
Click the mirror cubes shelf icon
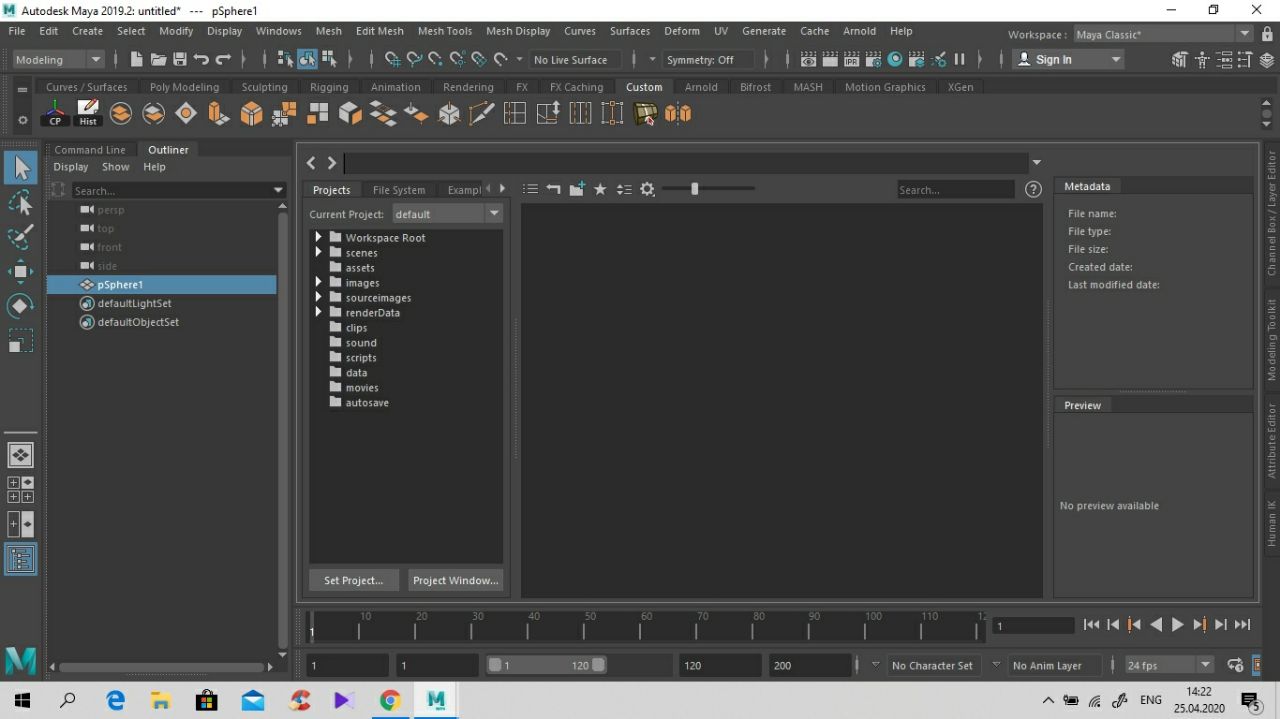pyautogui.click(x=678, y=113)
